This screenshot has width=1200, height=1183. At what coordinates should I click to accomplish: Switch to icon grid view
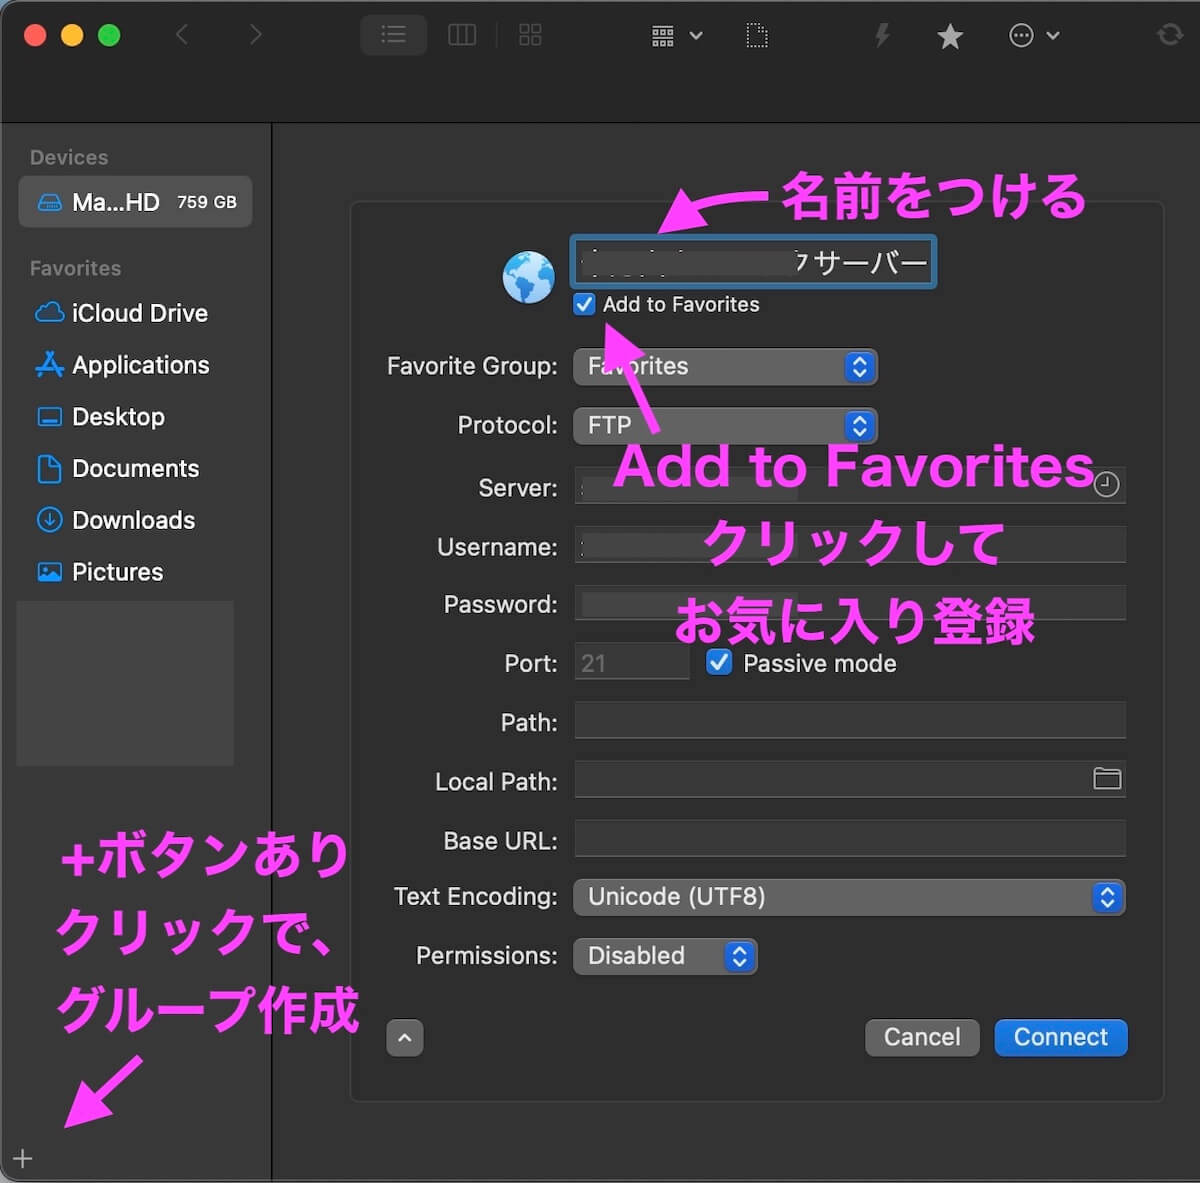[530, 35]
